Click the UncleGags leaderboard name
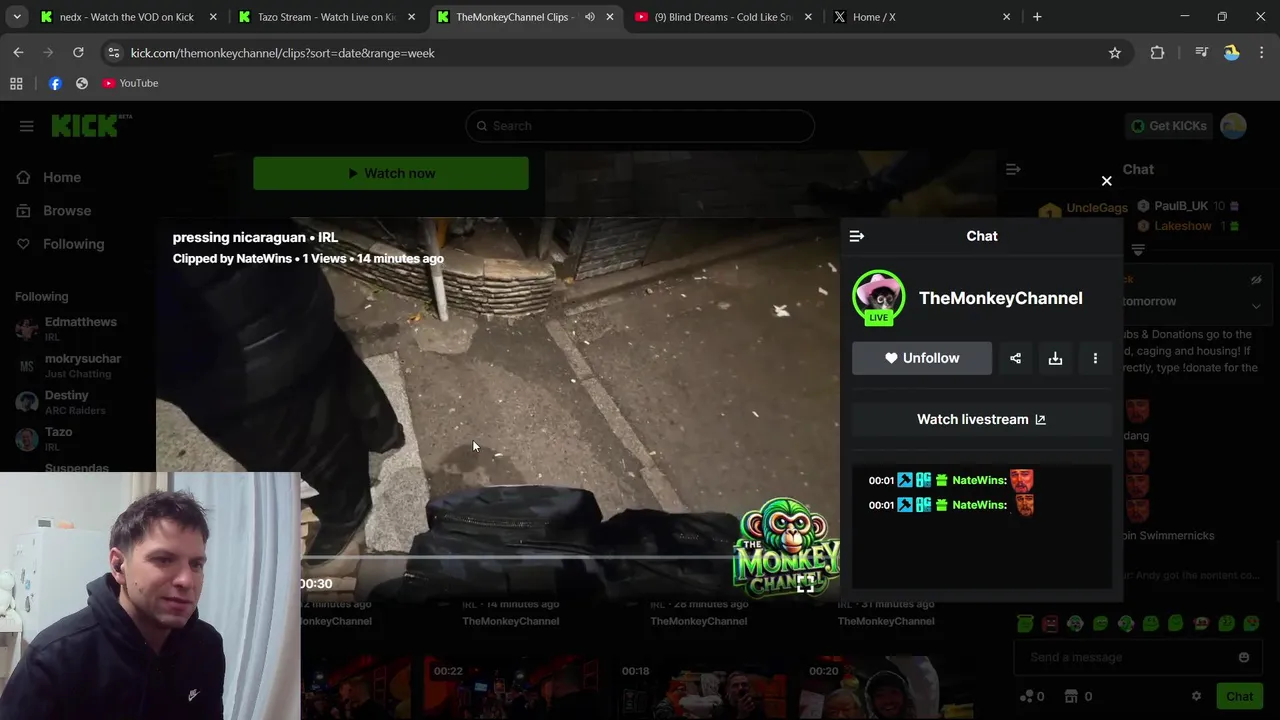The height and width of the screenshot is (720, 1280). (1096, 208)
